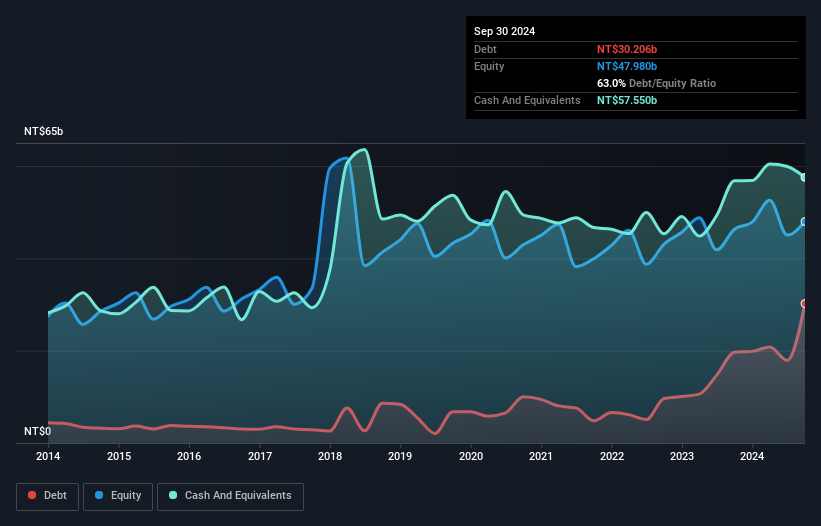Click the 2016 x-axis label

(x=189, y=456)
